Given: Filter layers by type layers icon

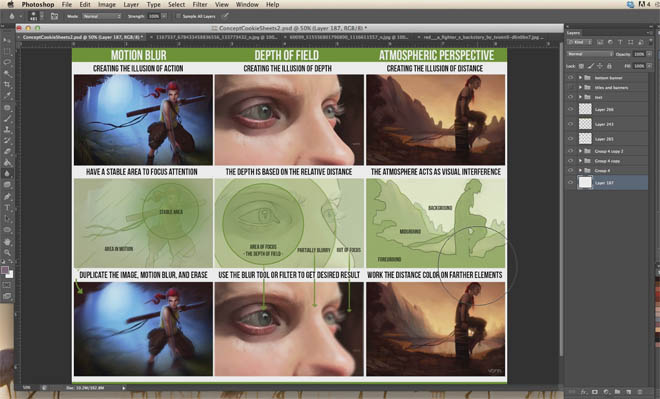Looking at the screenshot, I should [x=620, y=43].
